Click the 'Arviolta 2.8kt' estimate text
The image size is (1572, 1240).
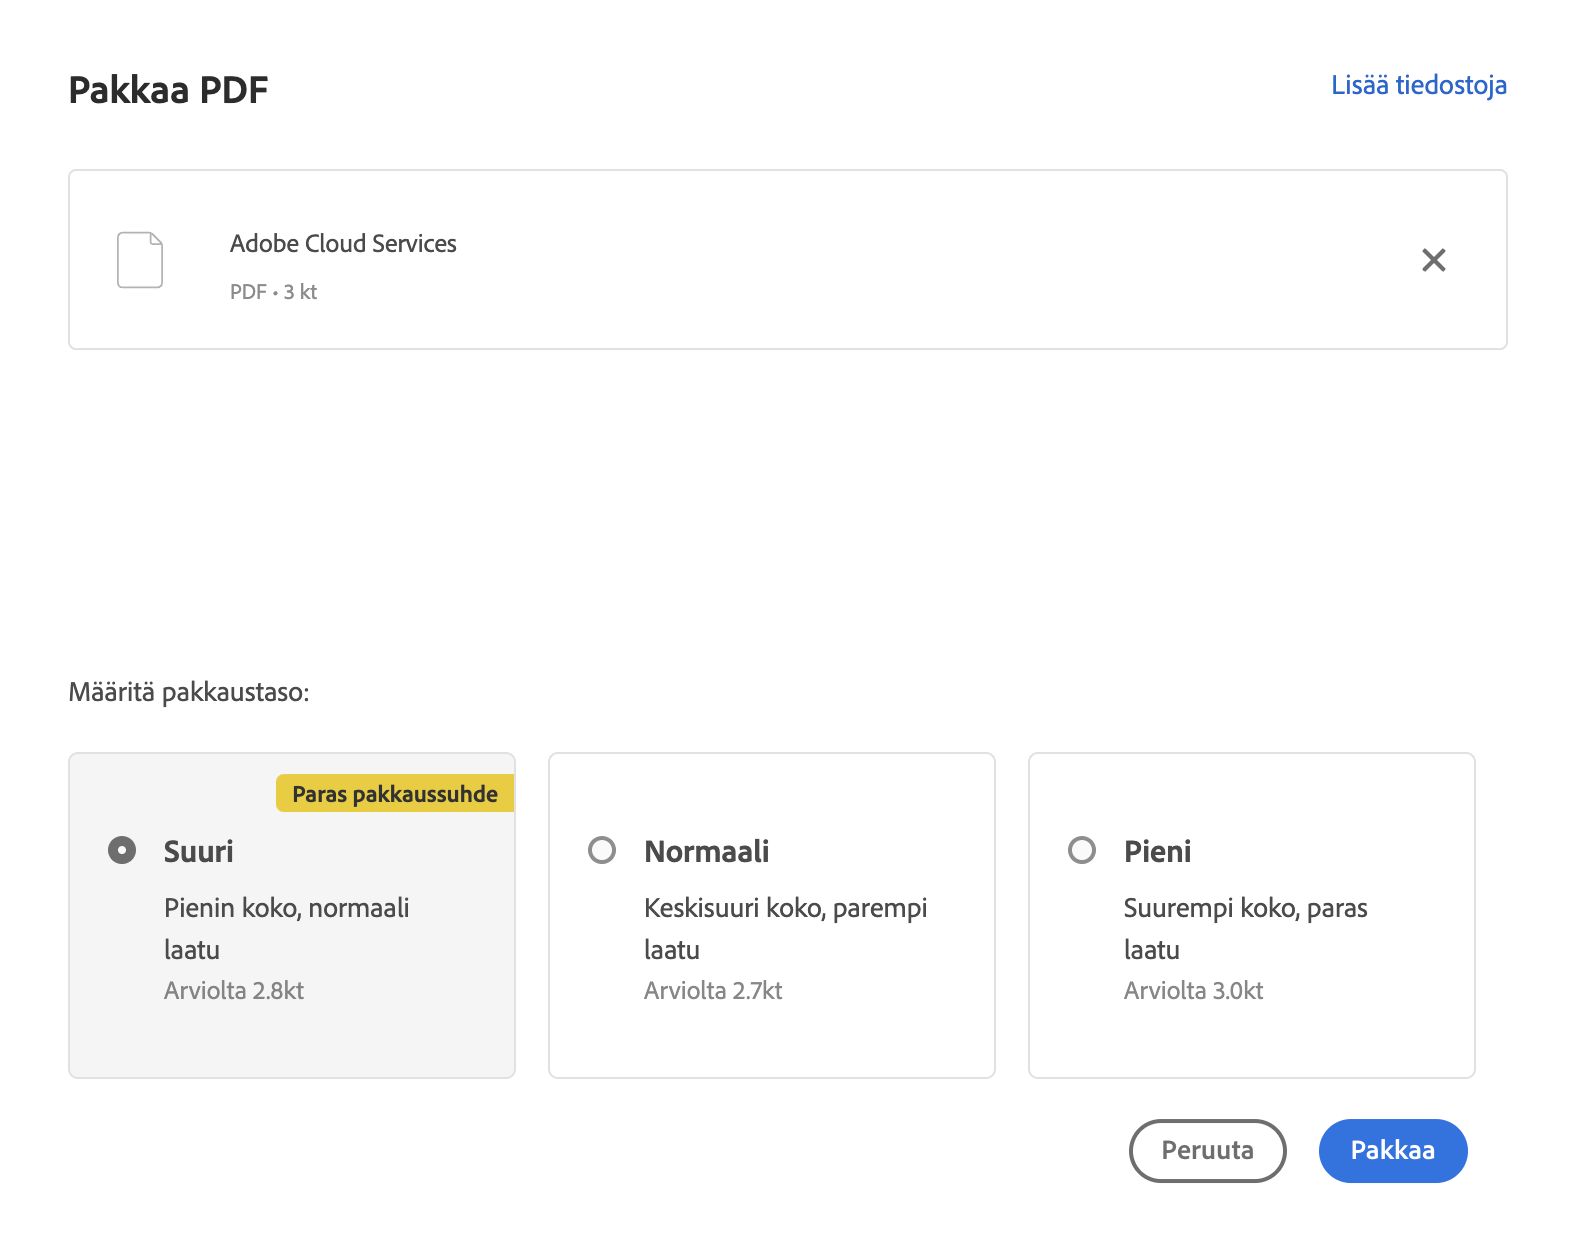click(x=234, y=991)
